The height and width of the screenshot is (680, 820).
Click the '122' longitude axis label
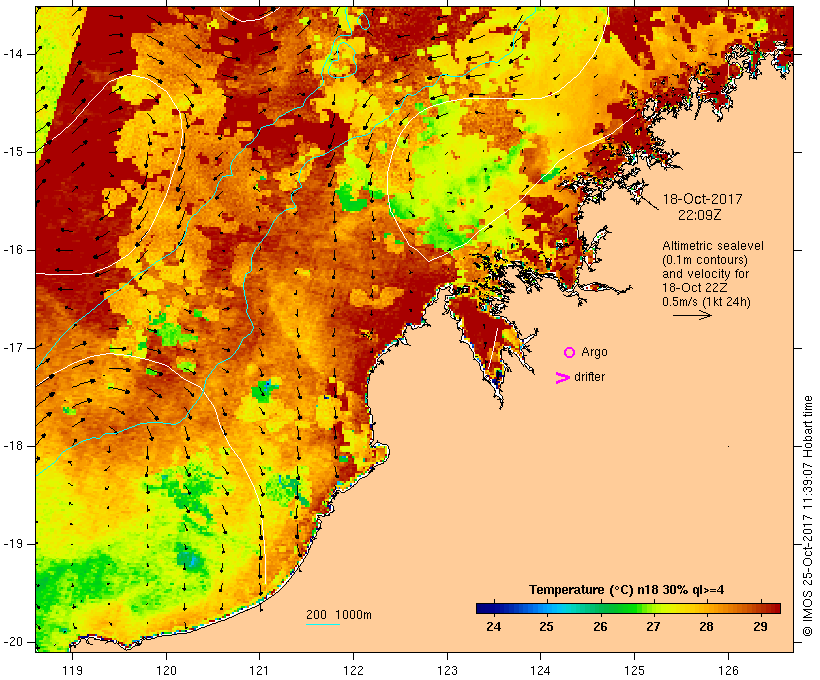[x=354, y=671]
